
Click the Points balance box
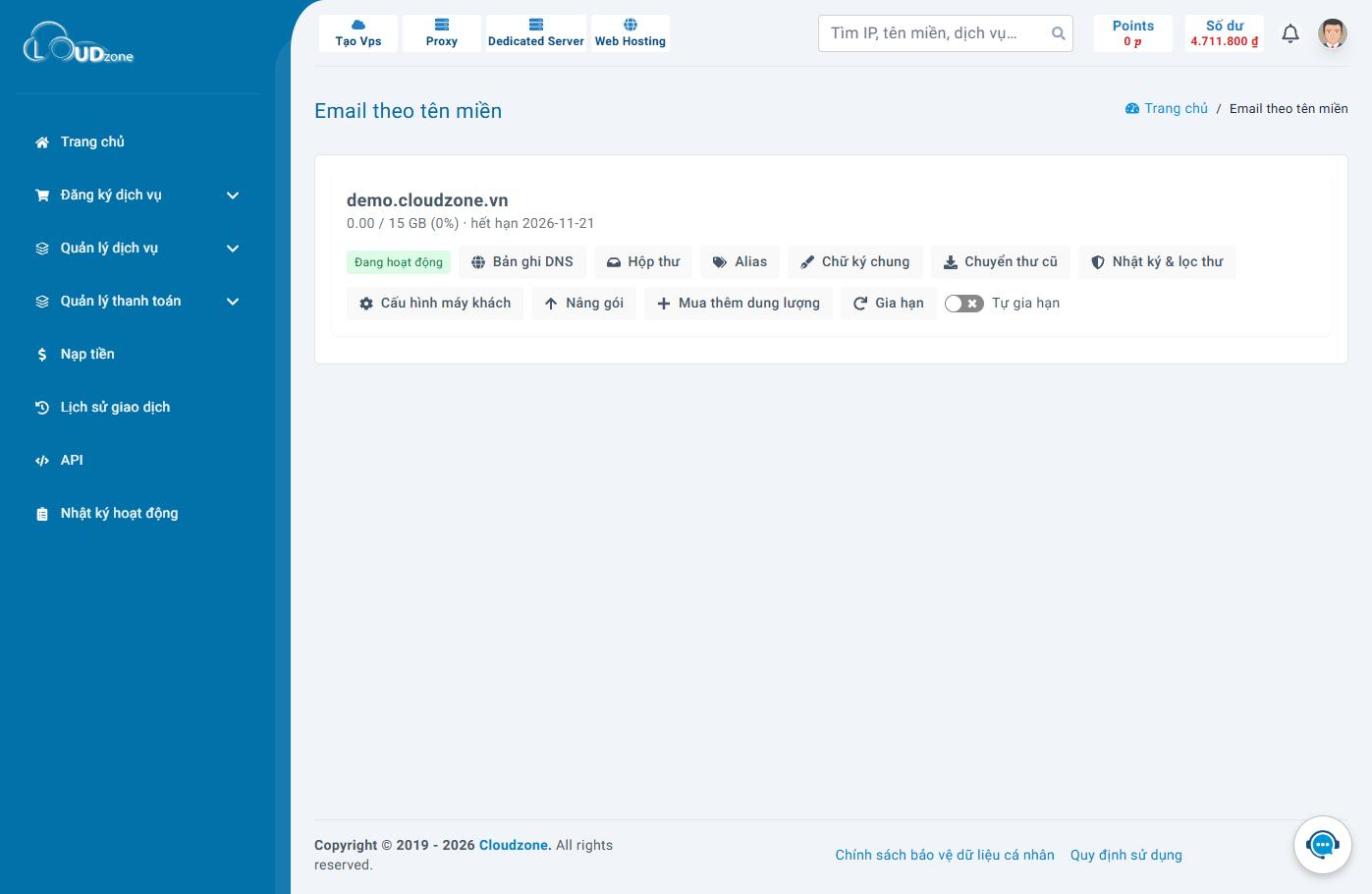[x=1133, y=33]
